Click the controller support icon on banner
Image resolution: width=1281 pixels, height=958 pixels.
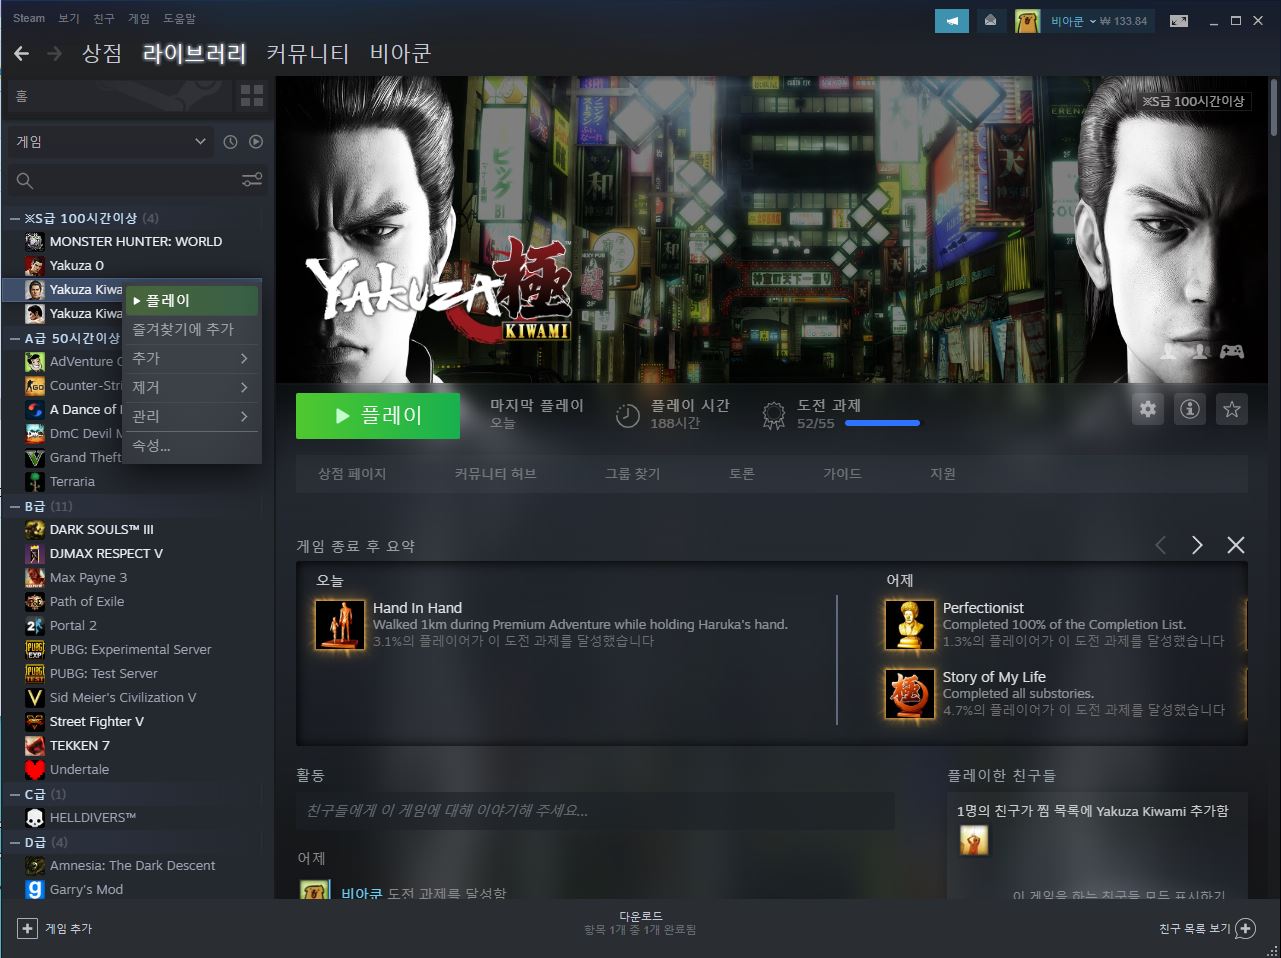(x=1231, y=351)
